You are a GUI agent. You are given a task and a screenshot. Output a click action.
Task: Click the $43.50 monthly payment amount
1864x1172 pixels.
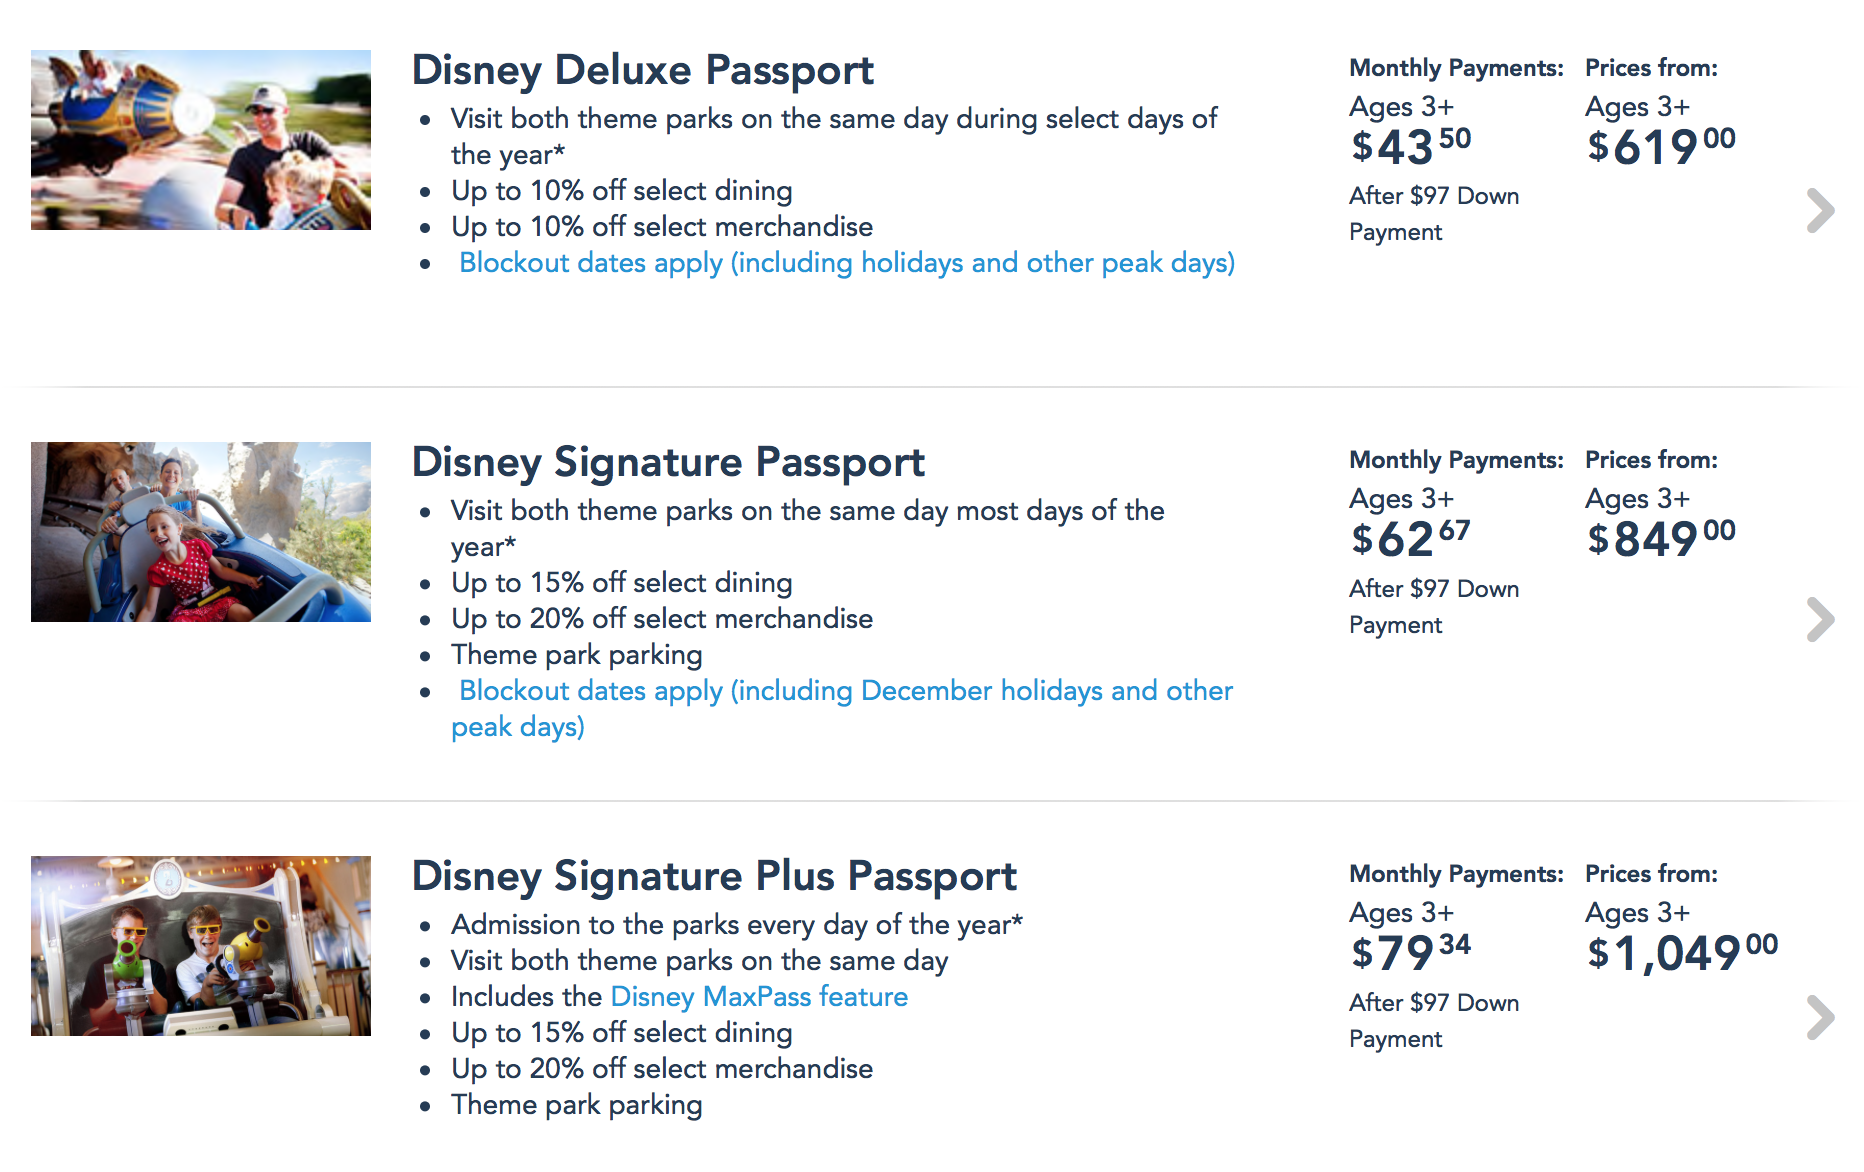(x=1410, y=146)
